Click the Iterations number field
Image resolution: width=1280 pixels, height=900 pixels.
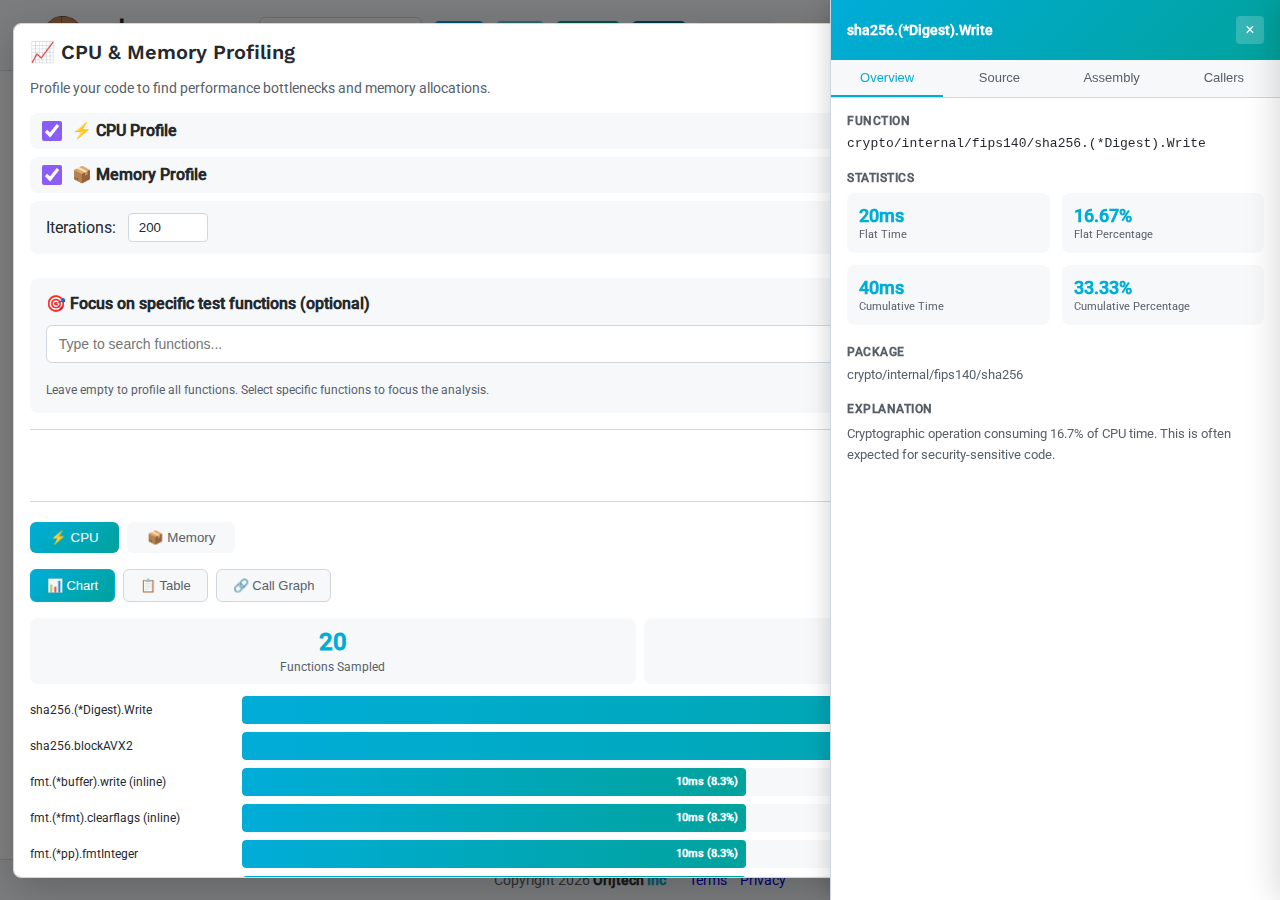tap(167, 227)
